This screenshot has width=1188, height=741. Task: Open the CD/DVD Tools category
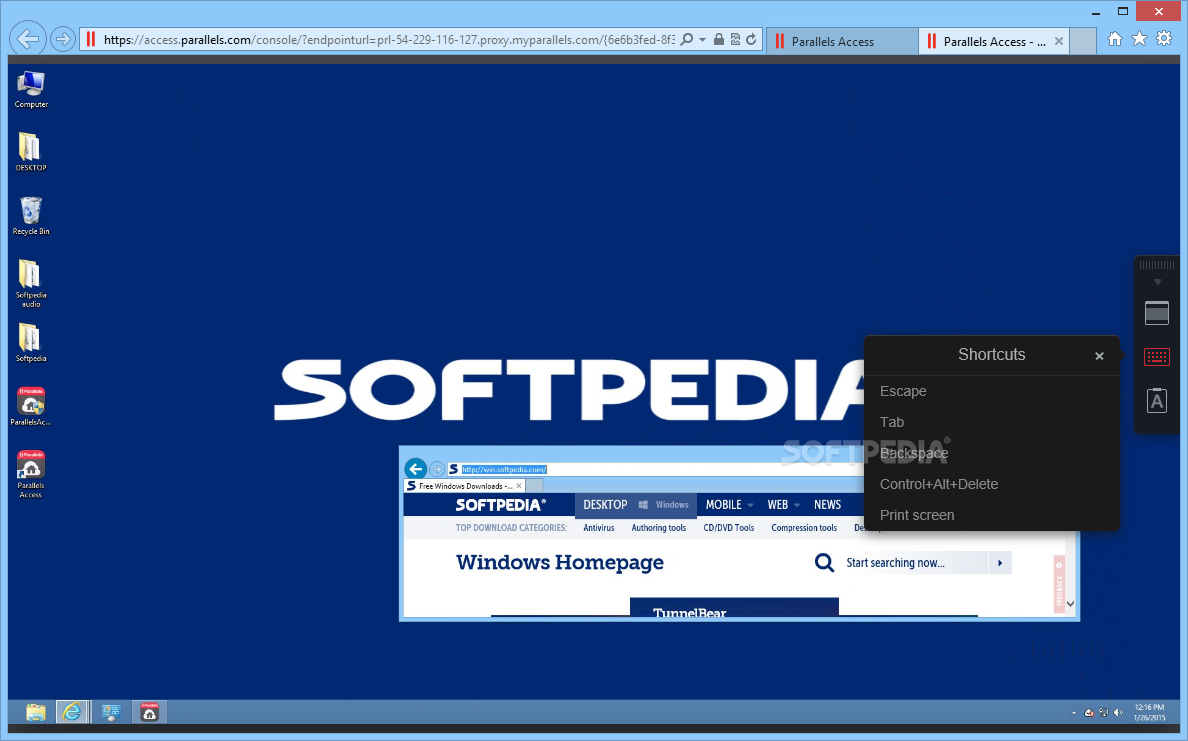729,528
